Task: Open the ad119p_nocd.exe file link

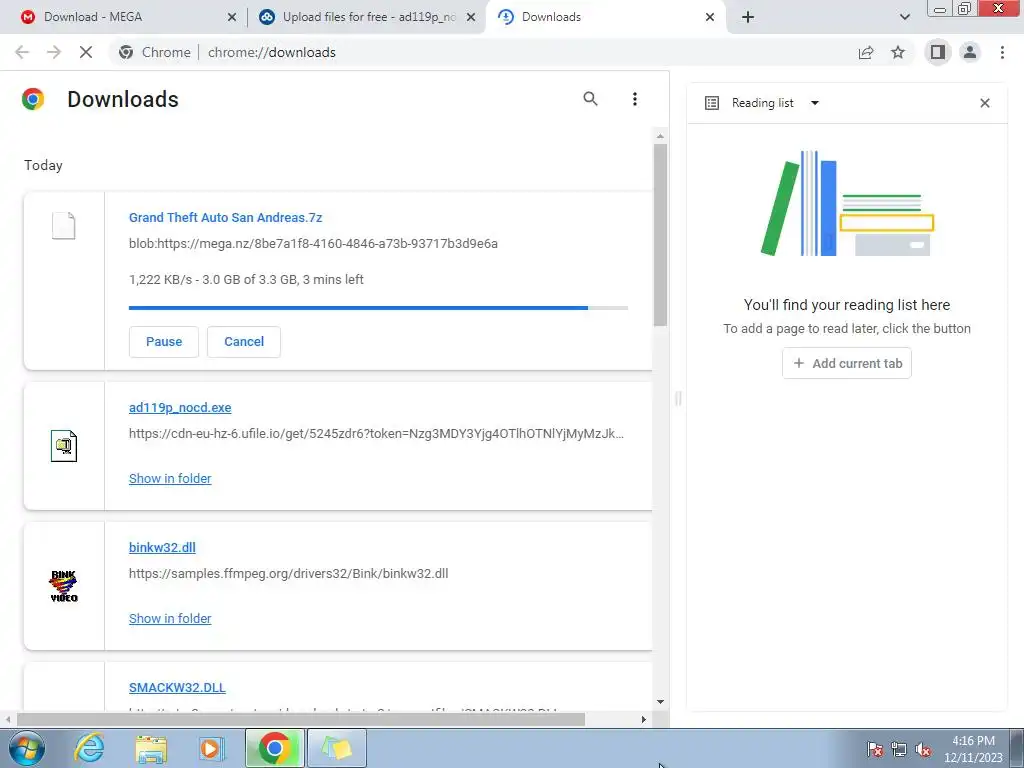Action: (180, 408)
